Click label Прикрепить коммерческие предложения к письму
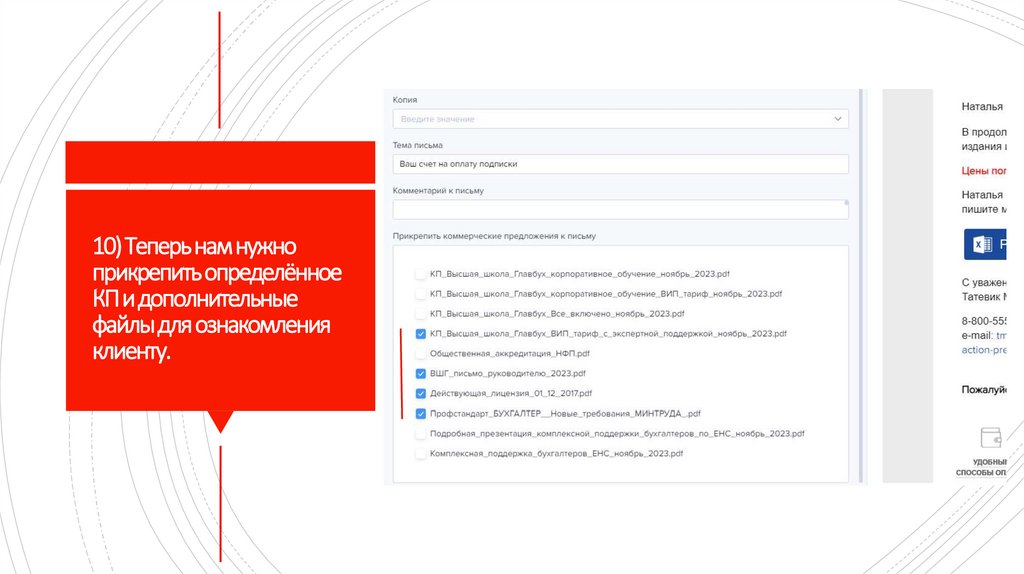 494,236
